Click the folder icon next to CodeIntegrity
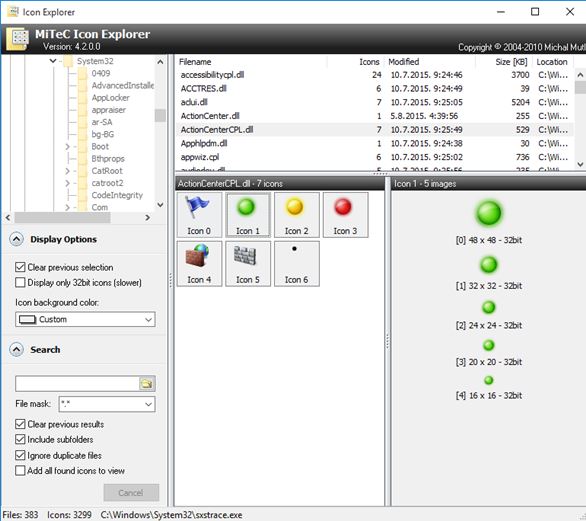 point(83,195)
